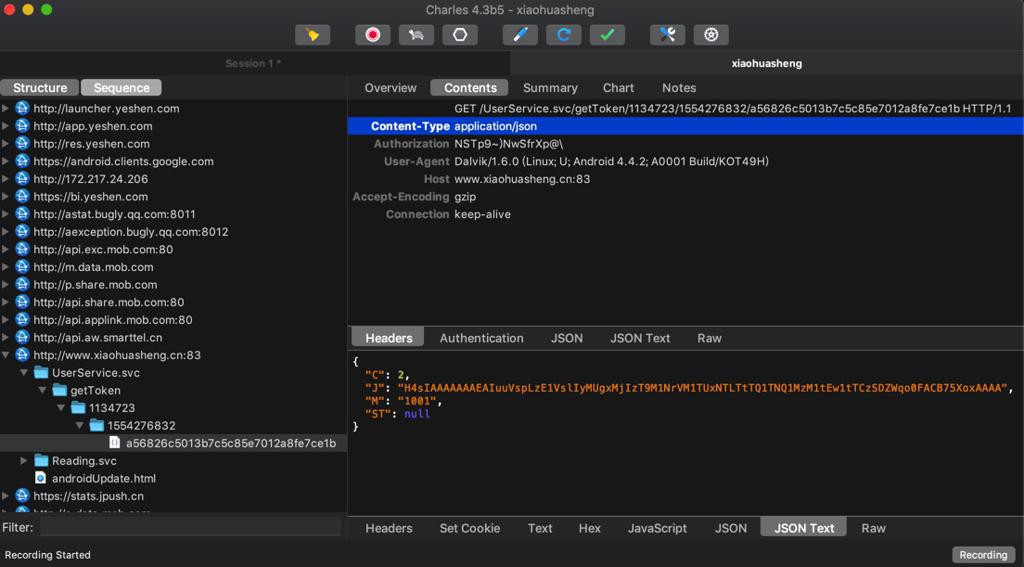Switch to the Sequence view
Viewport: 1024px width, 567px height.
[x=121, y=88]
